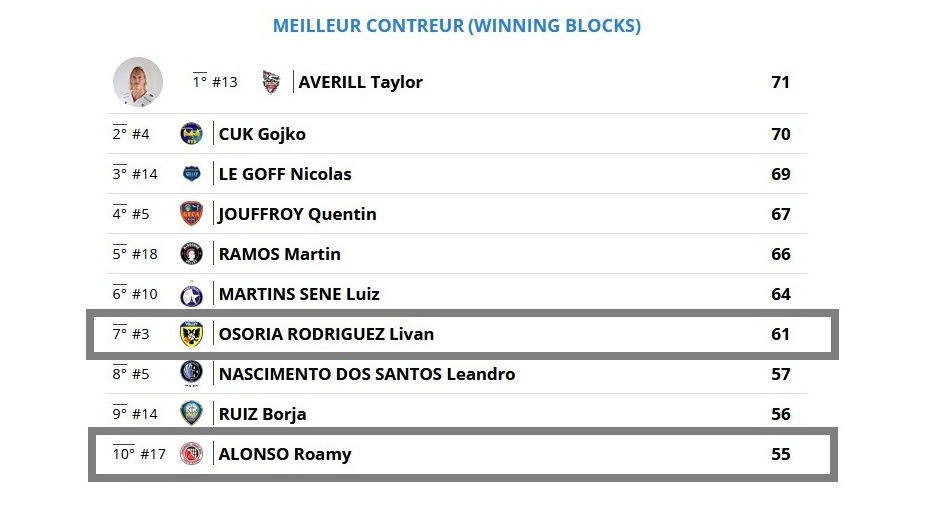Click the 71 blocks score for Averill
This screenshot has height=508, width=925.
point(780,82)
